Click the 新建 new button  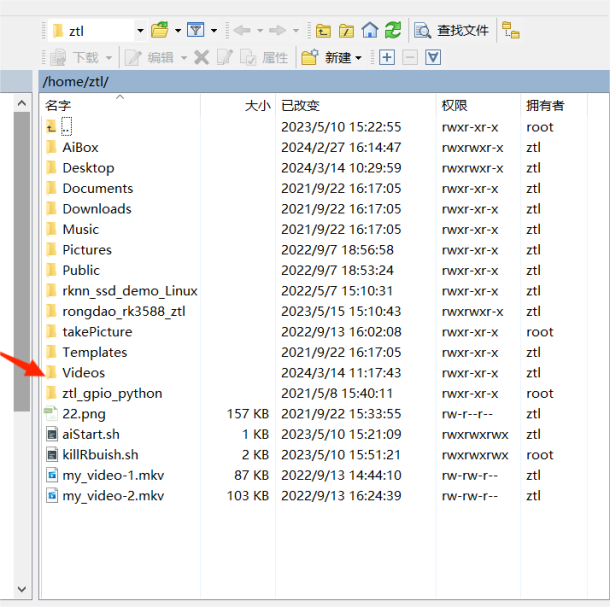pyautogui.click(x=331, y=58)
